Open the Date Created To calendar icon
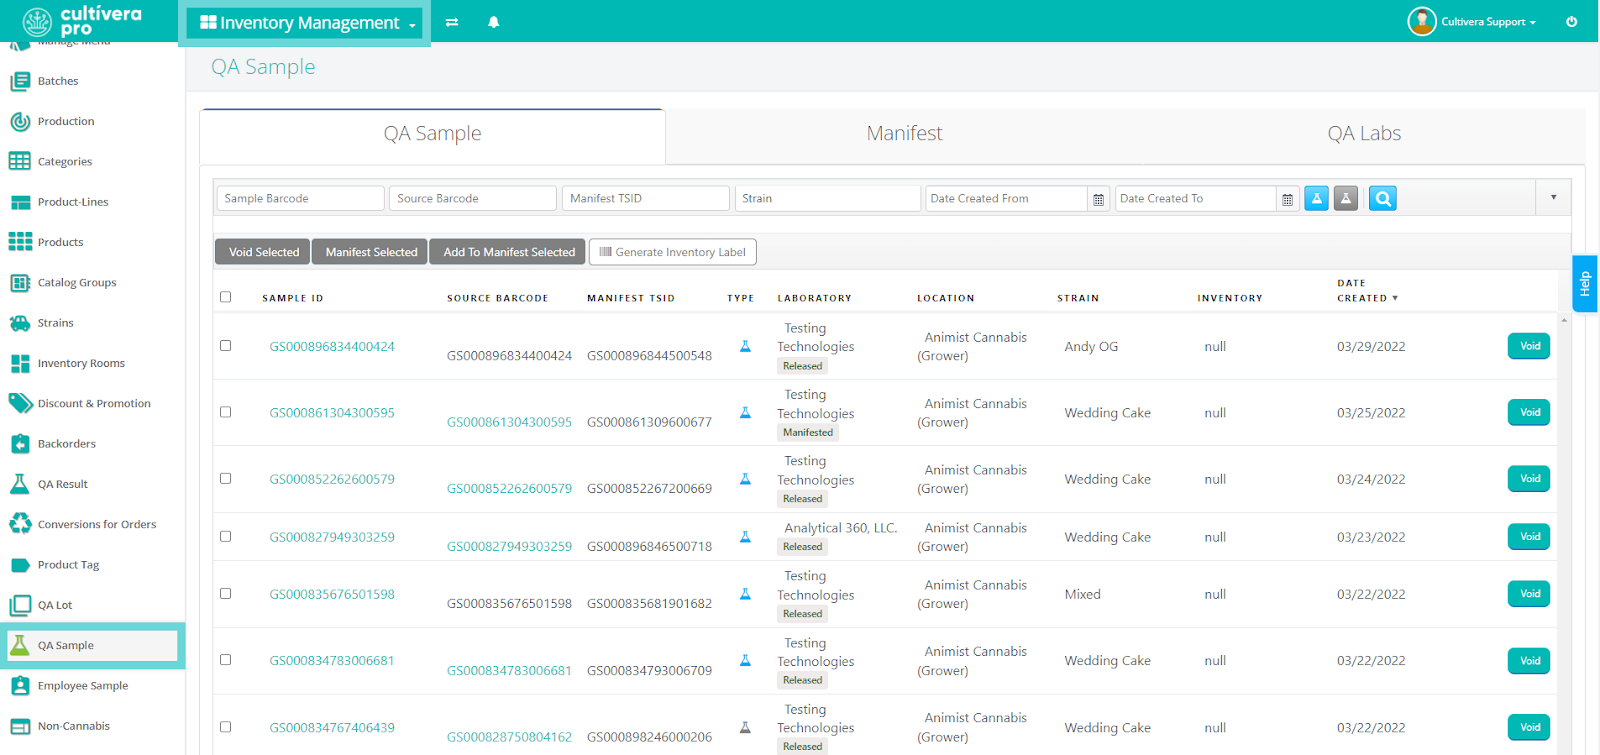Image resolution: width=1600 pixels, height=755 pixels. coord(1287,199)
